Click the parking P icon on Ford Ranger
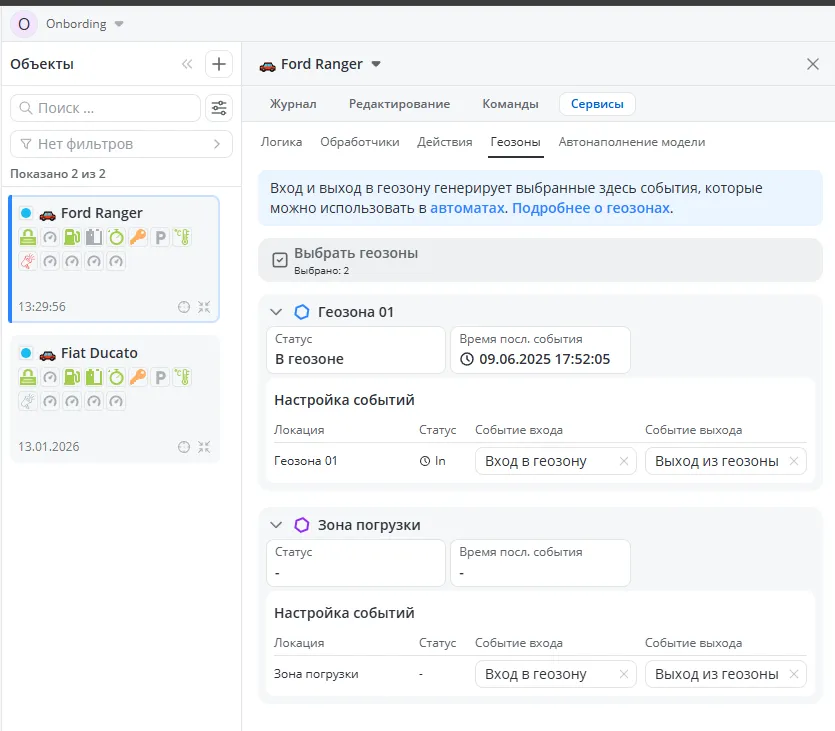835x731 pixels. pyautogui.click(x=159, y=238)
